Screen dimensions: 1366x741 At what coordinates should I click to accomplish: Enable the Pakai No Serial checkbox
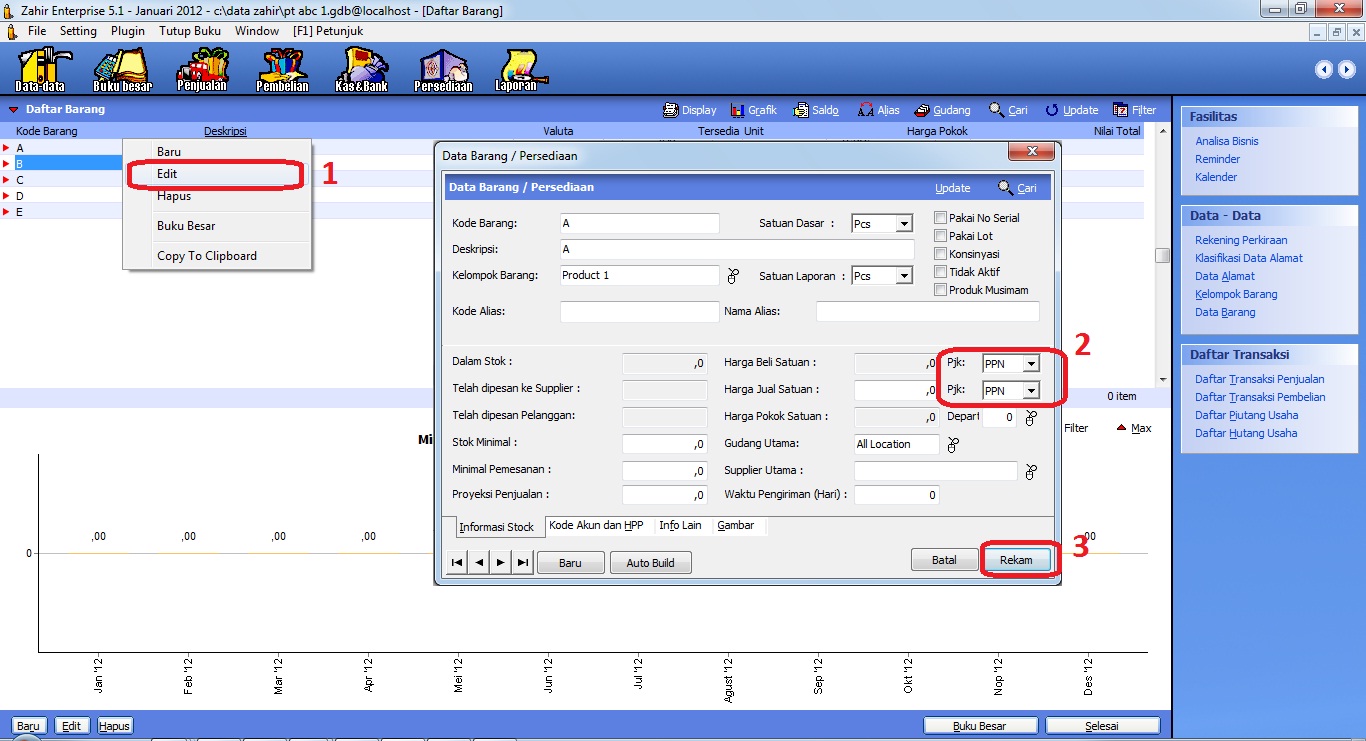(940, 218)
